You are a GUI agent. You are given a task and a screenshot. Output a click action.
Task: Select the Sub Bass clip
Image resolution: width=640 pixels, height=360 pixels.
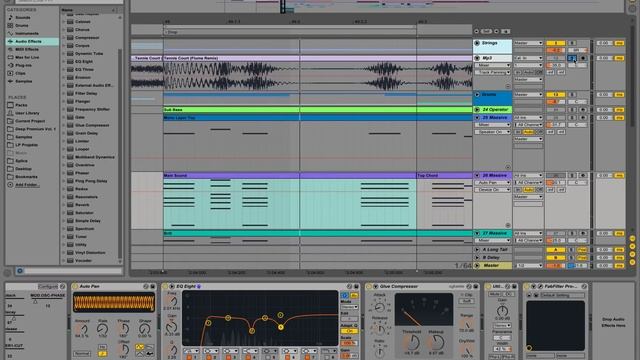click(318, 109)
